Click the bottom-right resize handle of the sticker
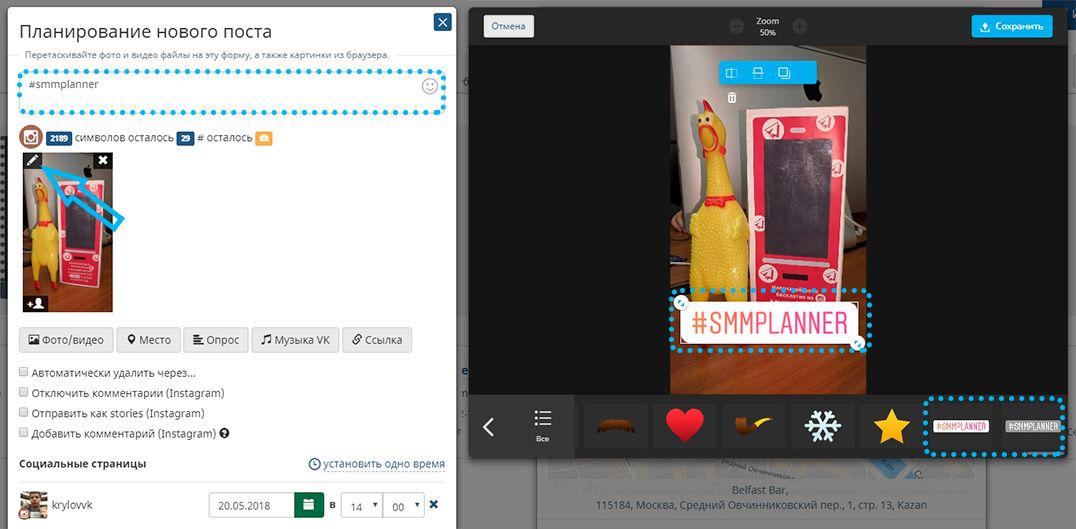The image size is (1076, 529). coord(856,343)
